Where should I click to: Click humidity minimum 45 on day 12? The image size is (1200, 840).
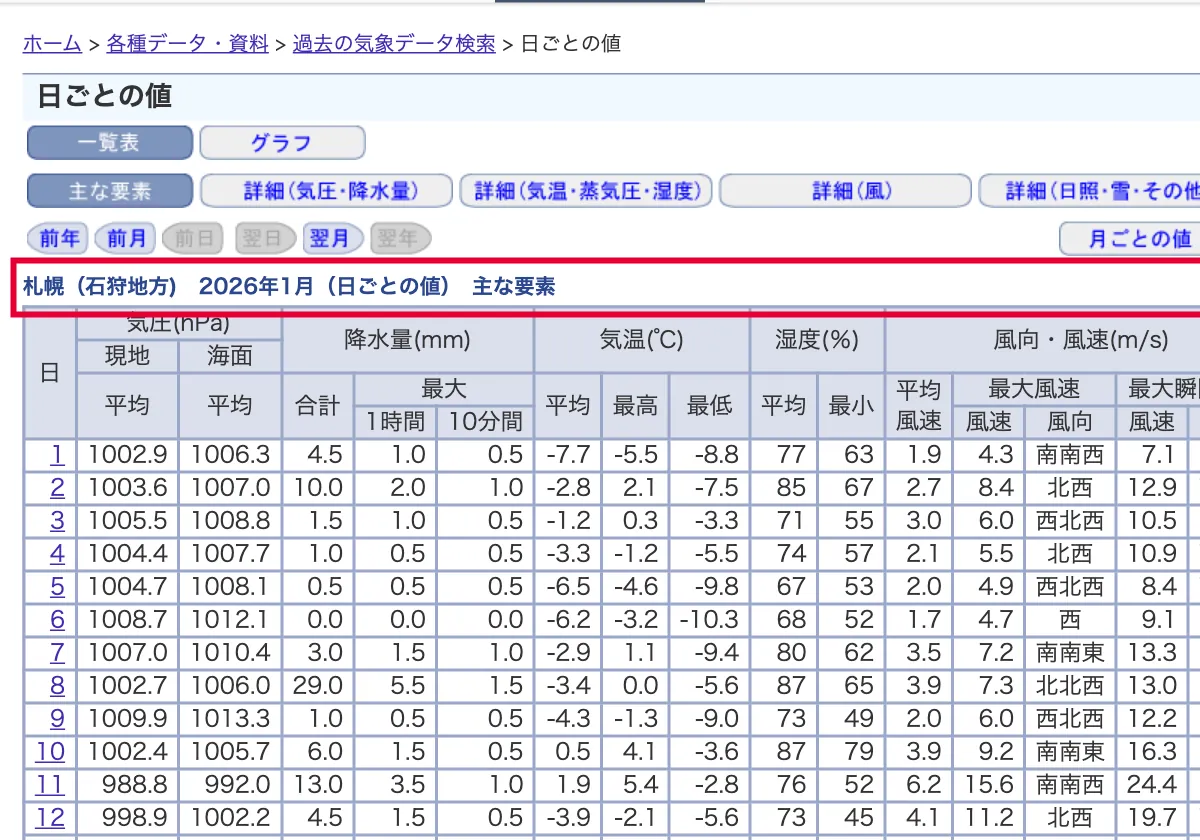[851, 818]
